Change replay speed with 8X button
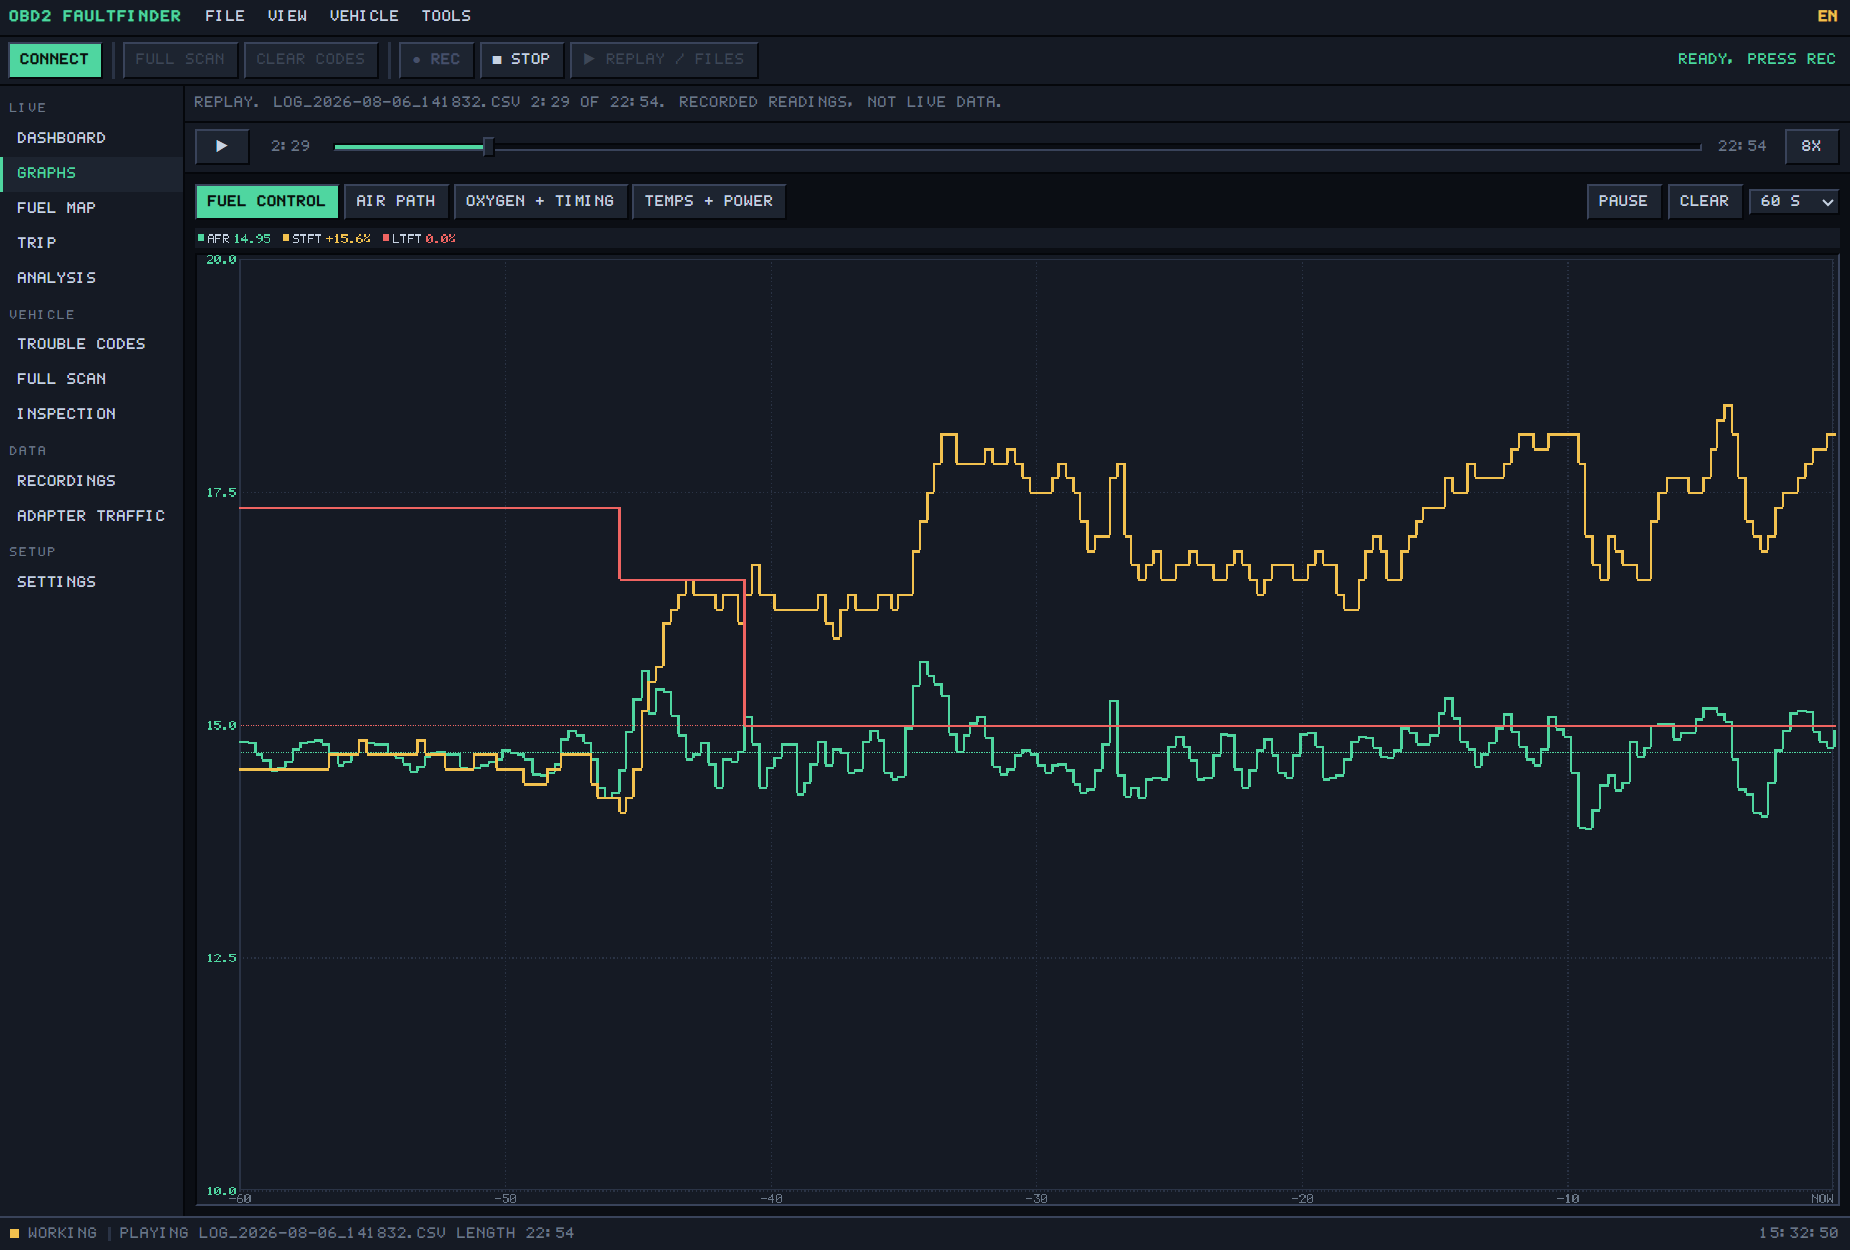The image size is (1850, 1250). click(x=1811, y=146)
